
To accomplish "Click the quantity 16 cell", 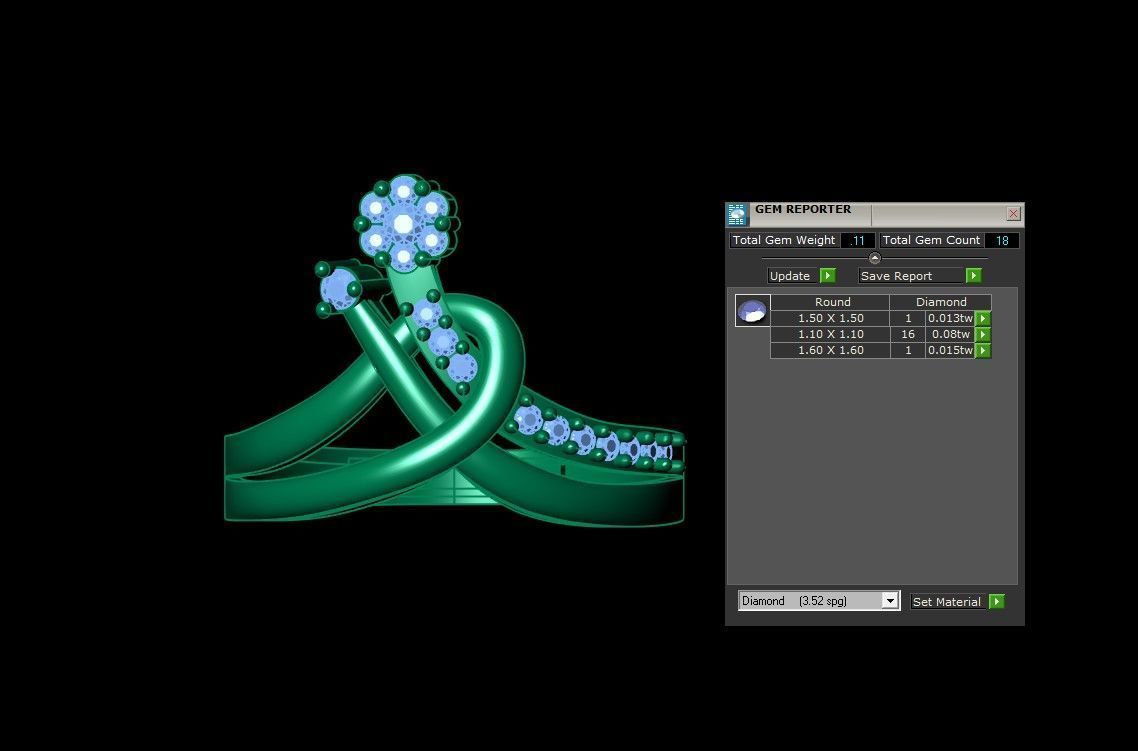I will point(907,335).
